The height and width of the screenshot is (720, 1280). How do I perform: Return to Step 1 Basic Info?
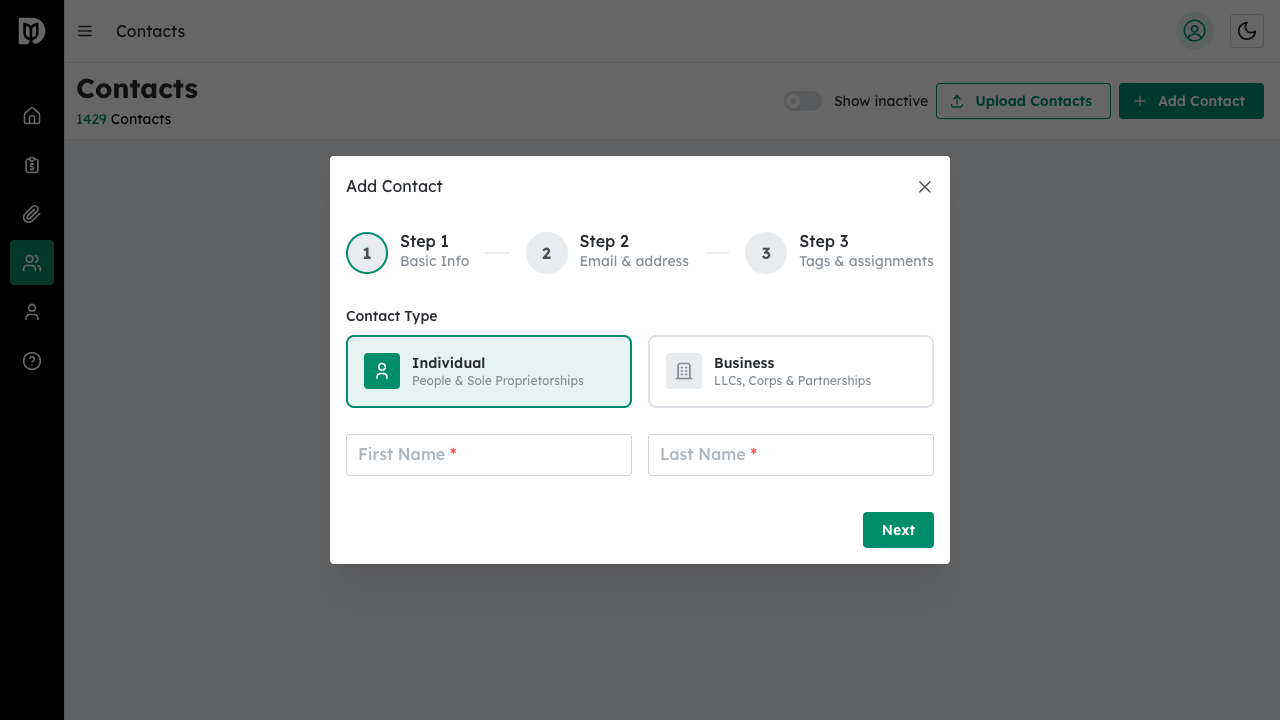(x=366, y=252)
